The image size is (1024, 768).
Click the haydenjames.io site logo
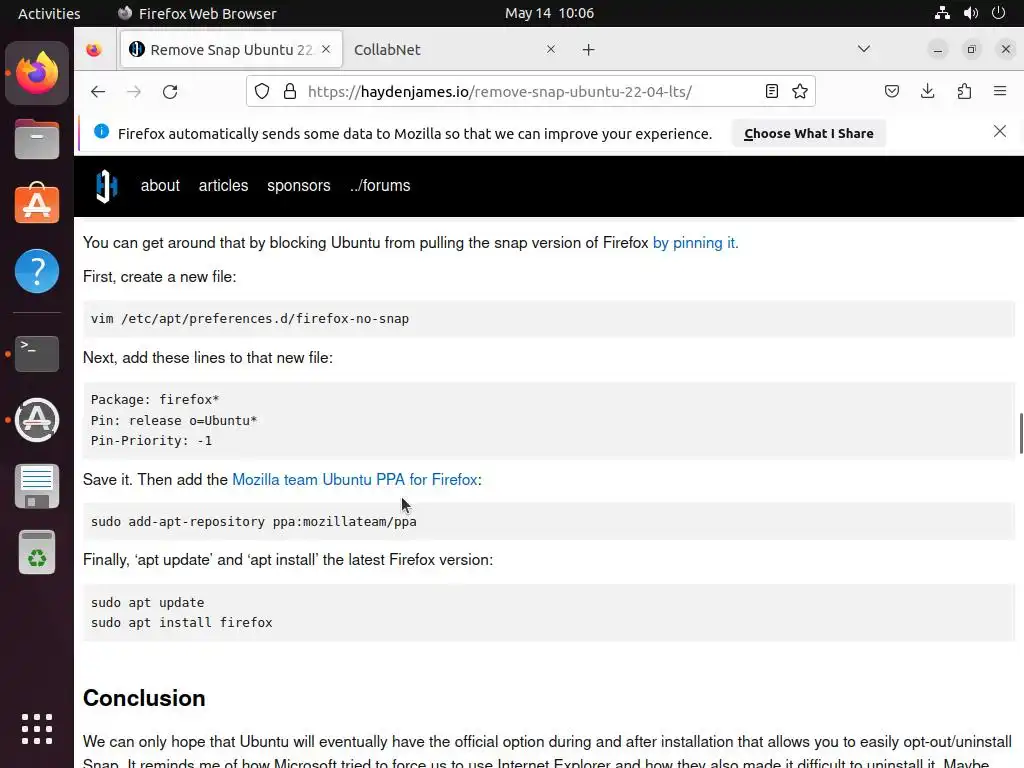[x=106, y=186]
